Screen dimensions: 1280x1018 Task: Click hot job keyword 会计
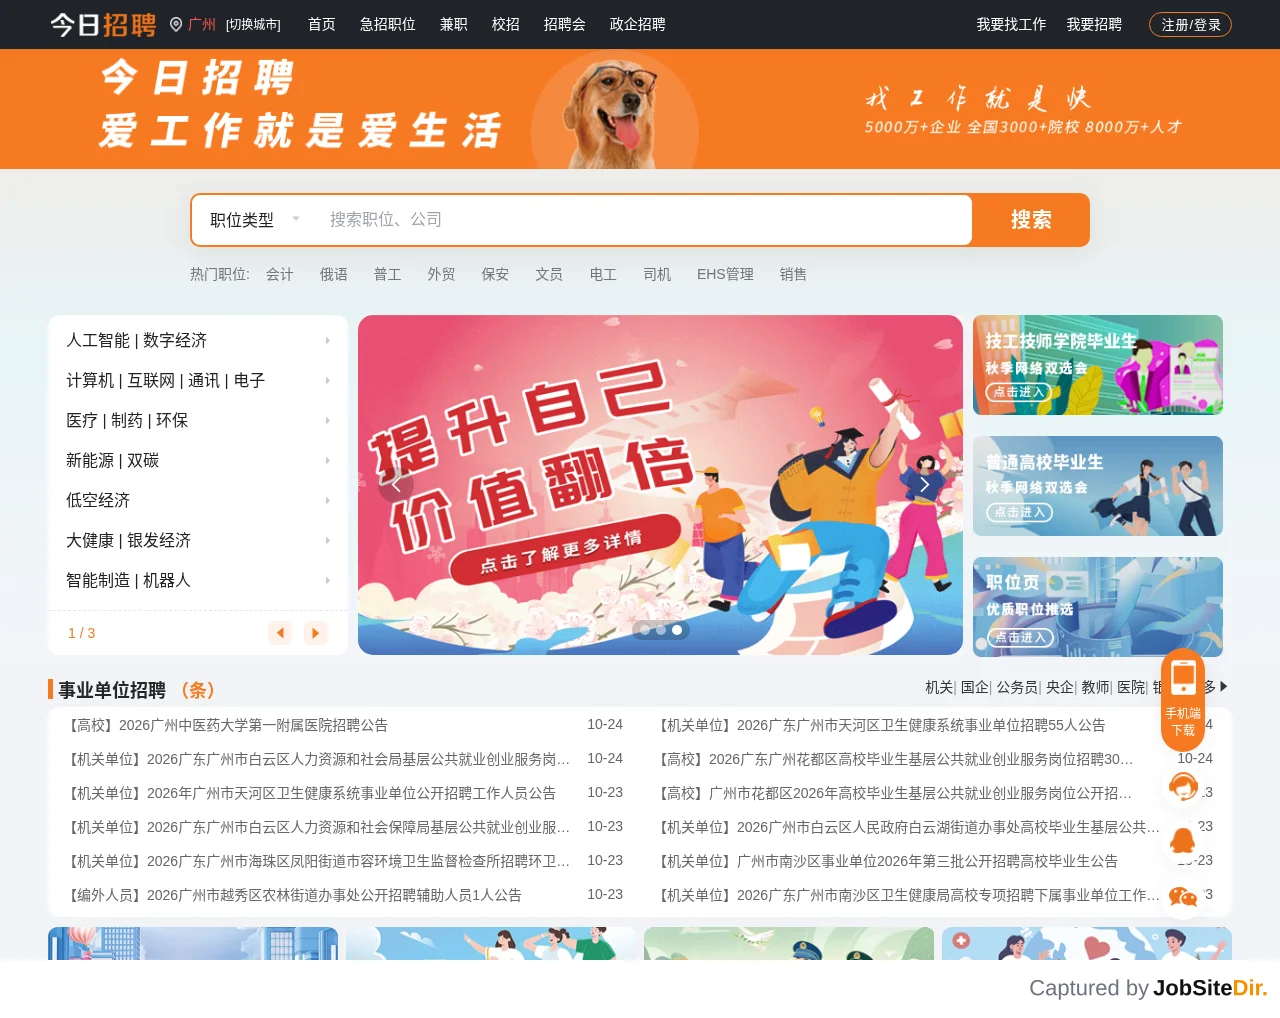coord(280,274)
